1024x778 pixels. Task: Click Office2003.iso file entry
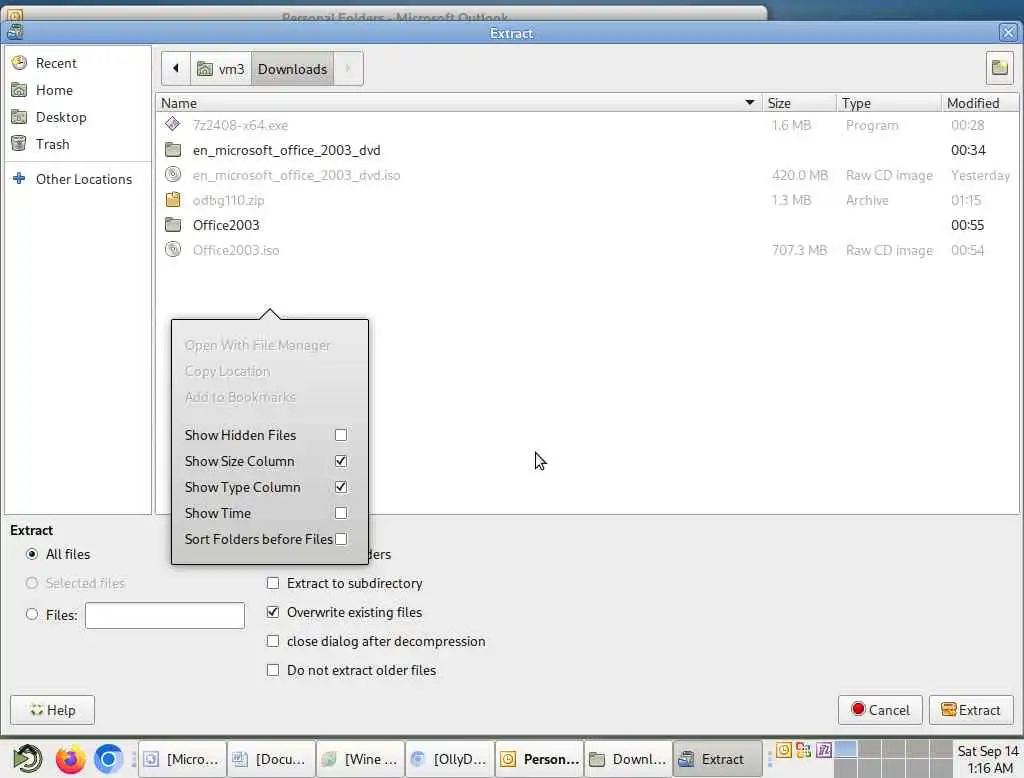coord(588,250)
